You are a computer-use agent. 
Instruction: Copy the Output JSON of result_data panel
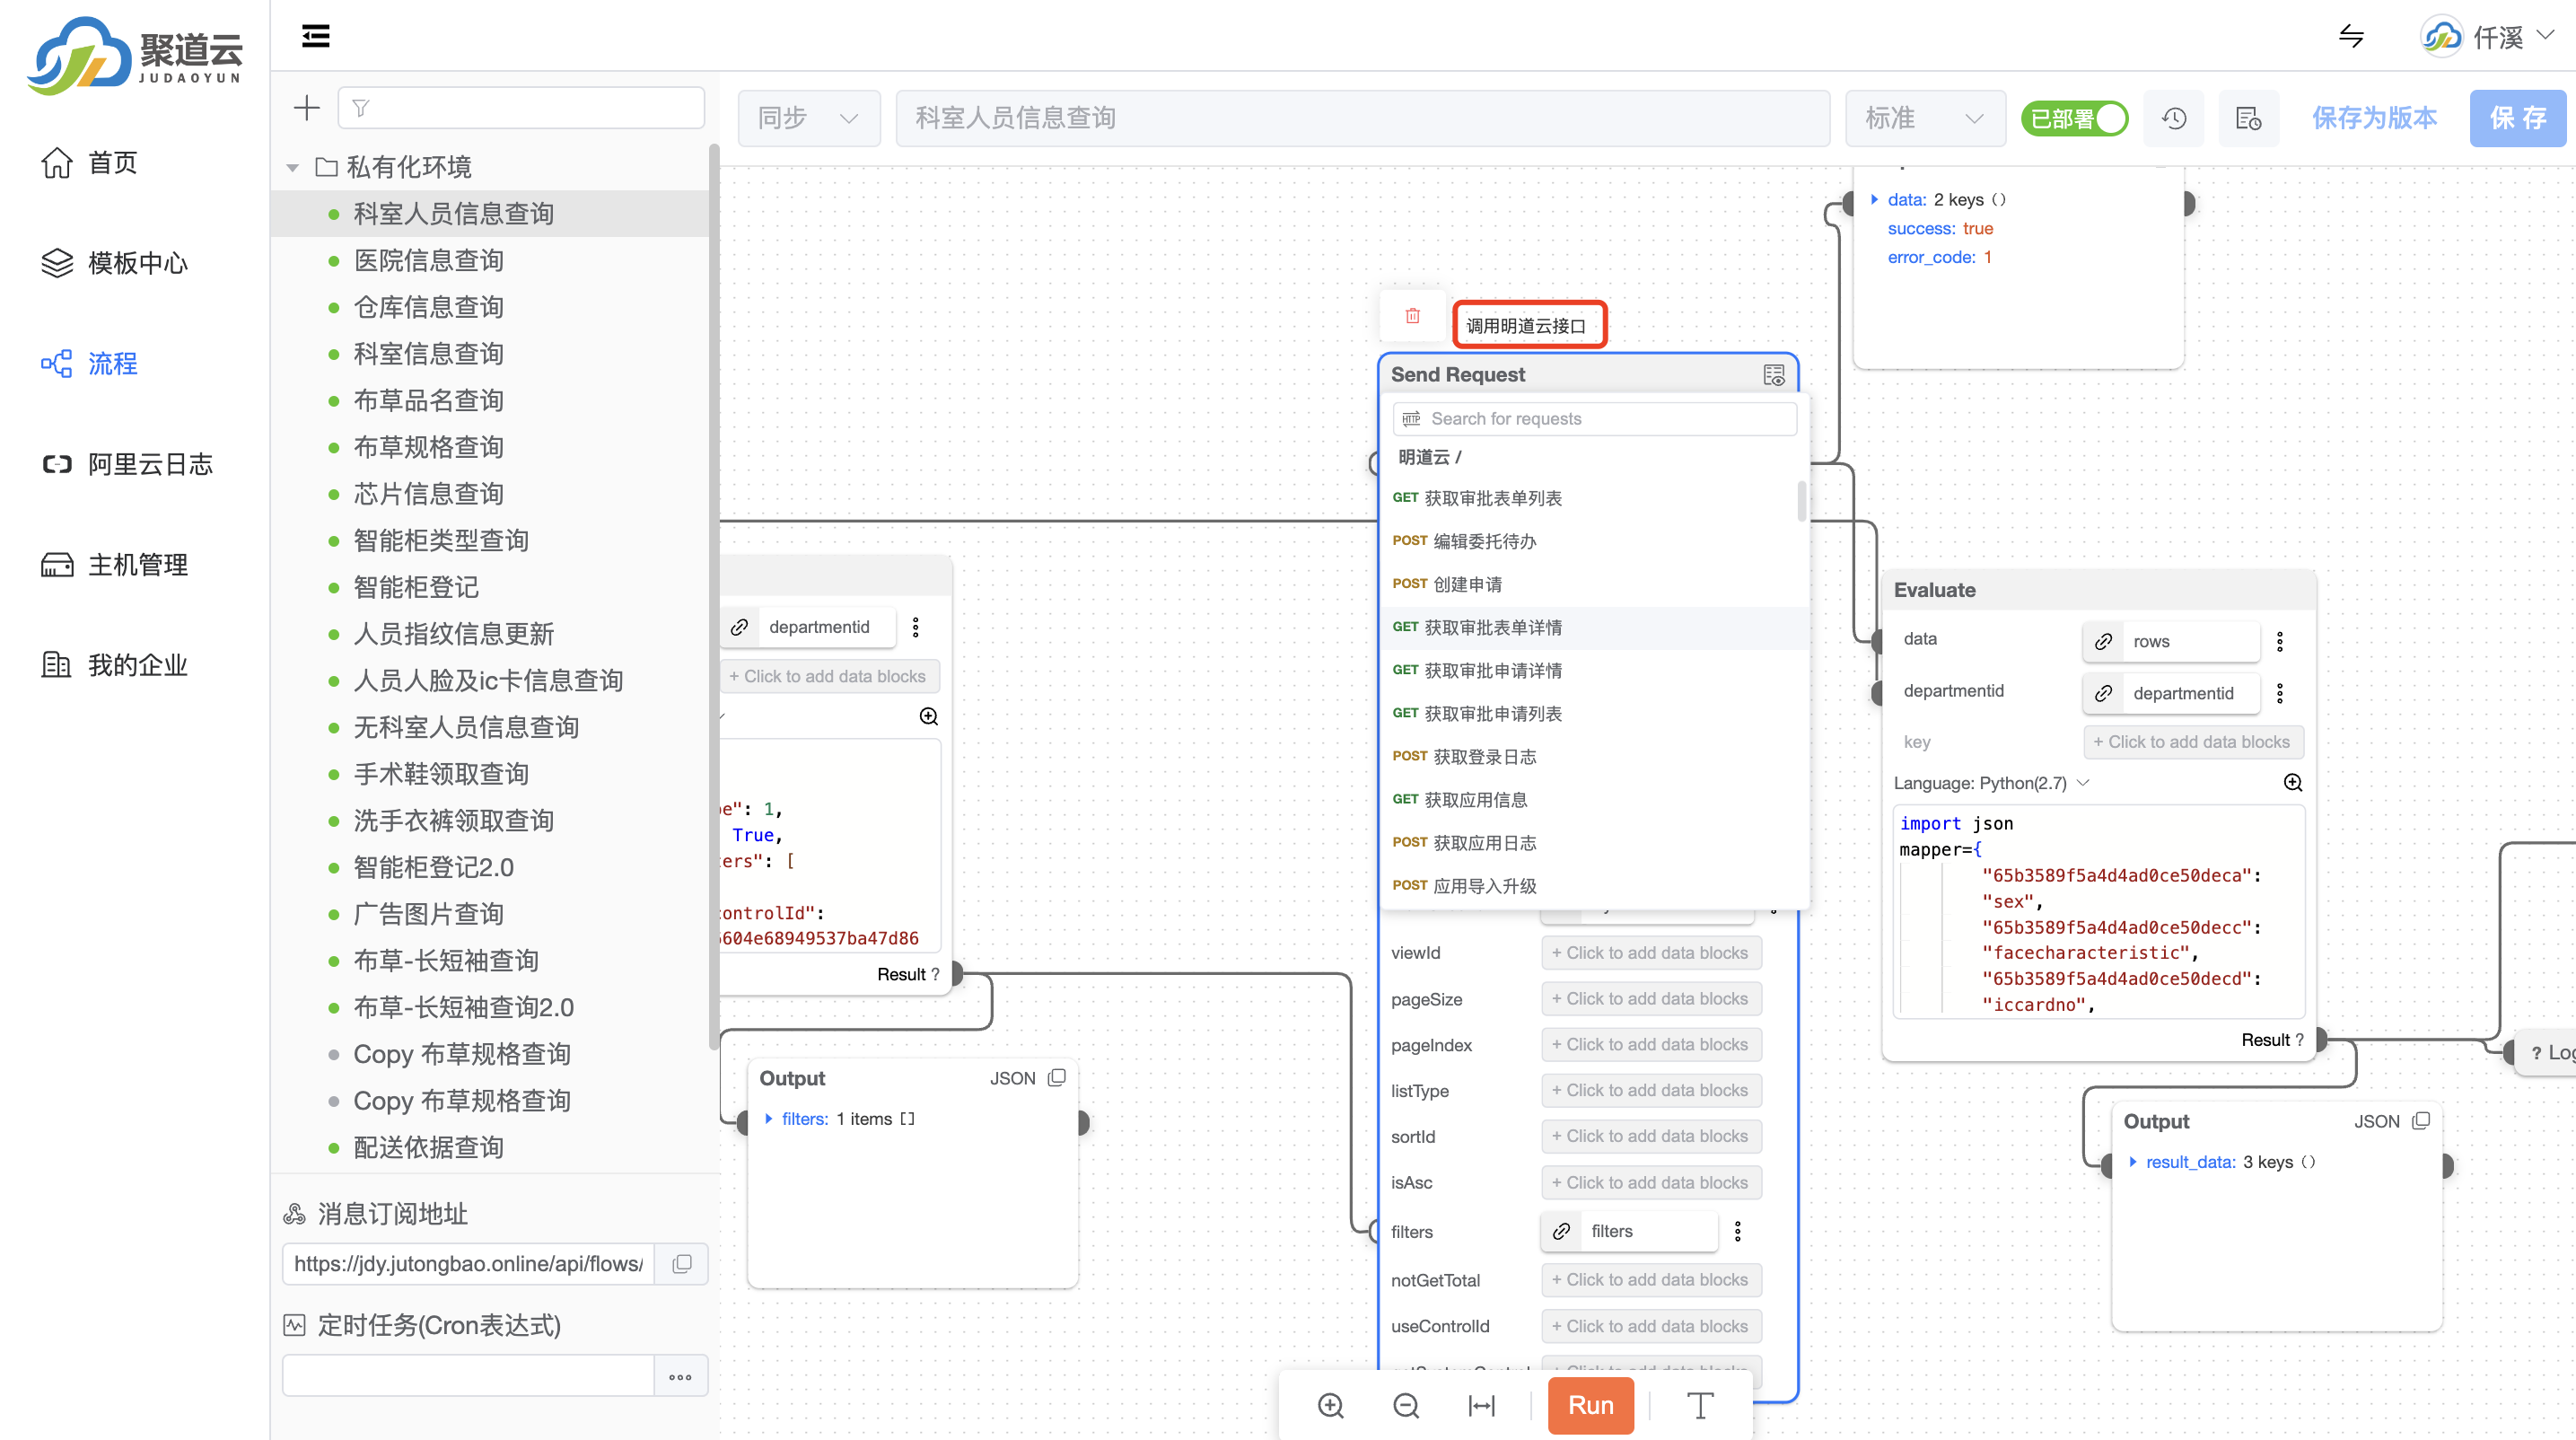click(2420, 1120)
